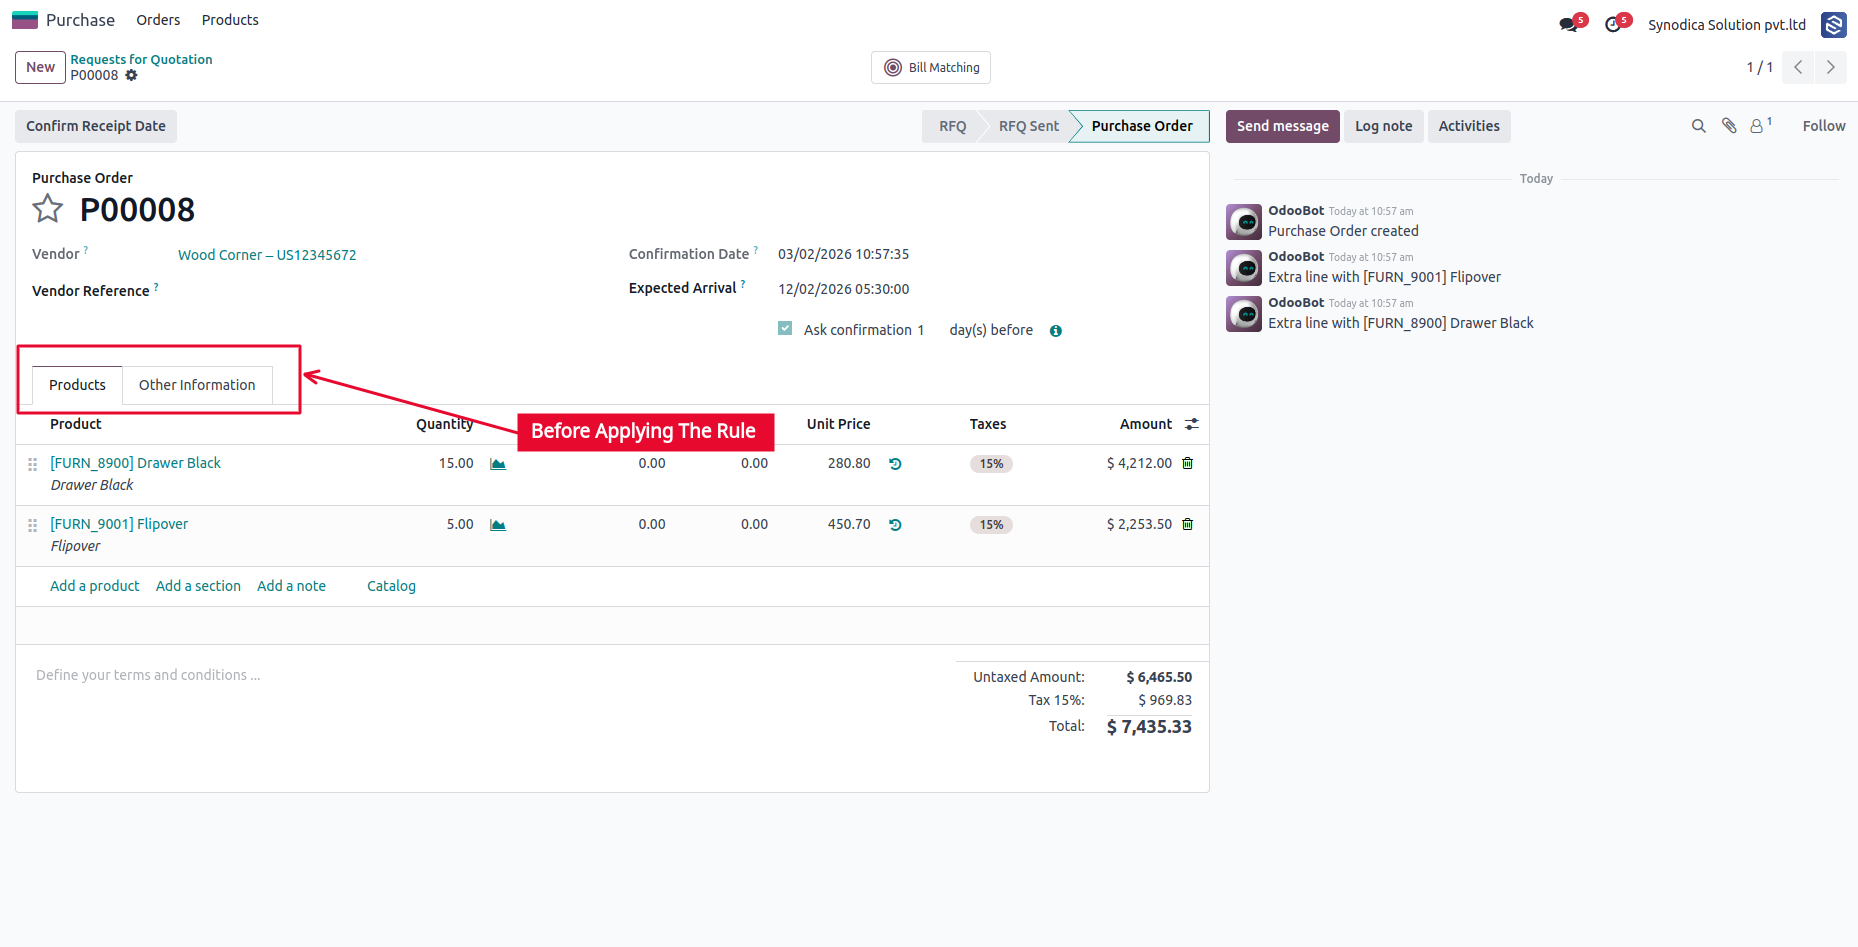The height and width of the screenshot is (947, 1858).
Task: Switch to the Other Information tab
Action: point(197,385)
